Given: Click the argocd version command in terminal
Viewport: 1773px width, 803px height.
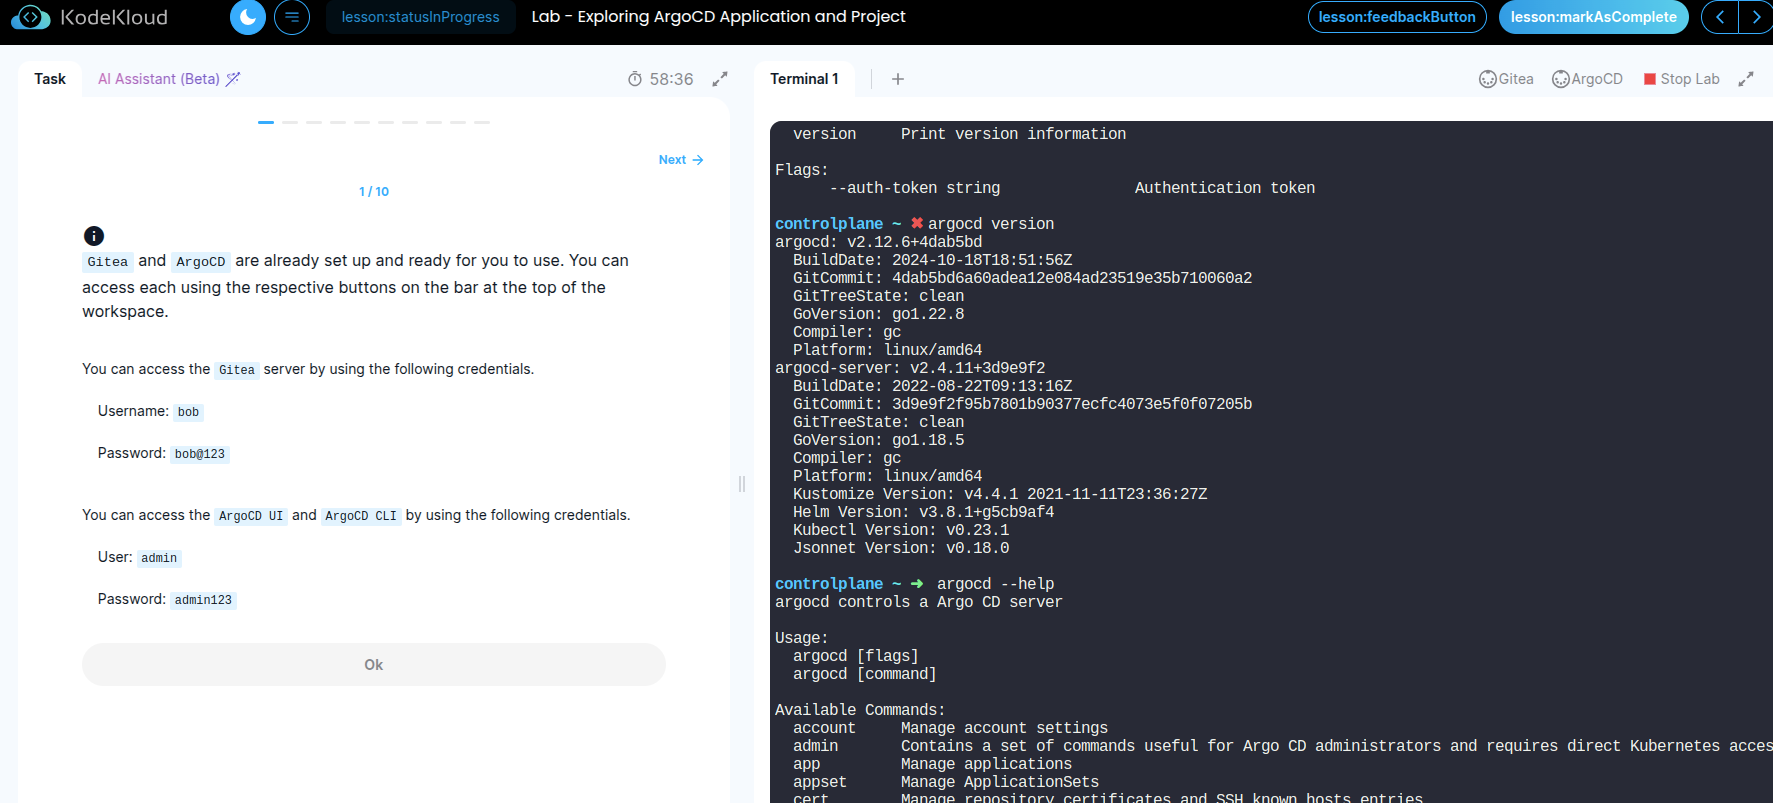Looking at the screenshot, I should click(x=991, y=224).
